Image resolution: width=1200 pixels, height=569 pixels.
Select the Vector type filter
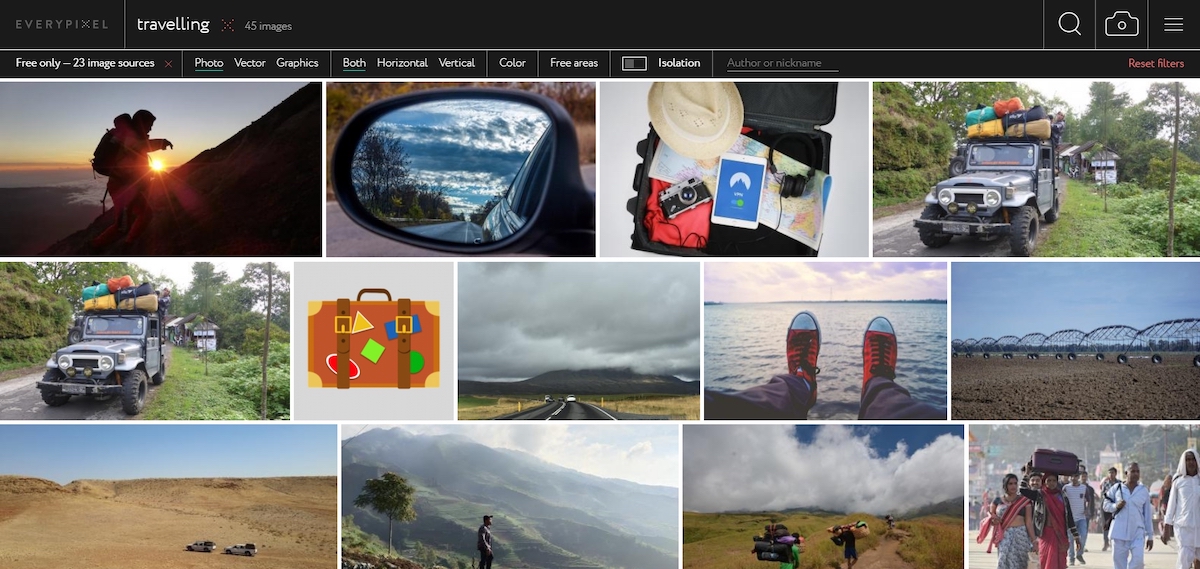(x=250, y=63)
